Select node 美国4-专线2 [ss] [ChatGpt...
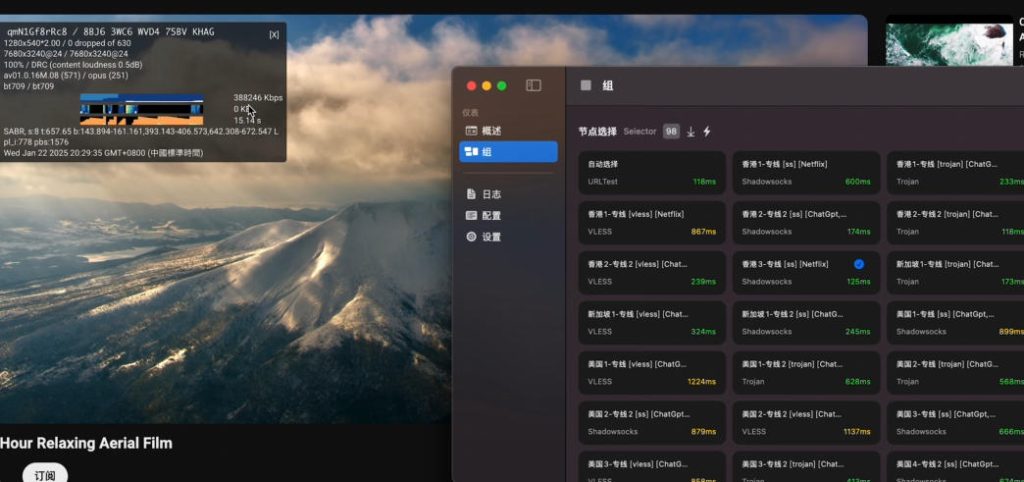 (x=955, y=466)
